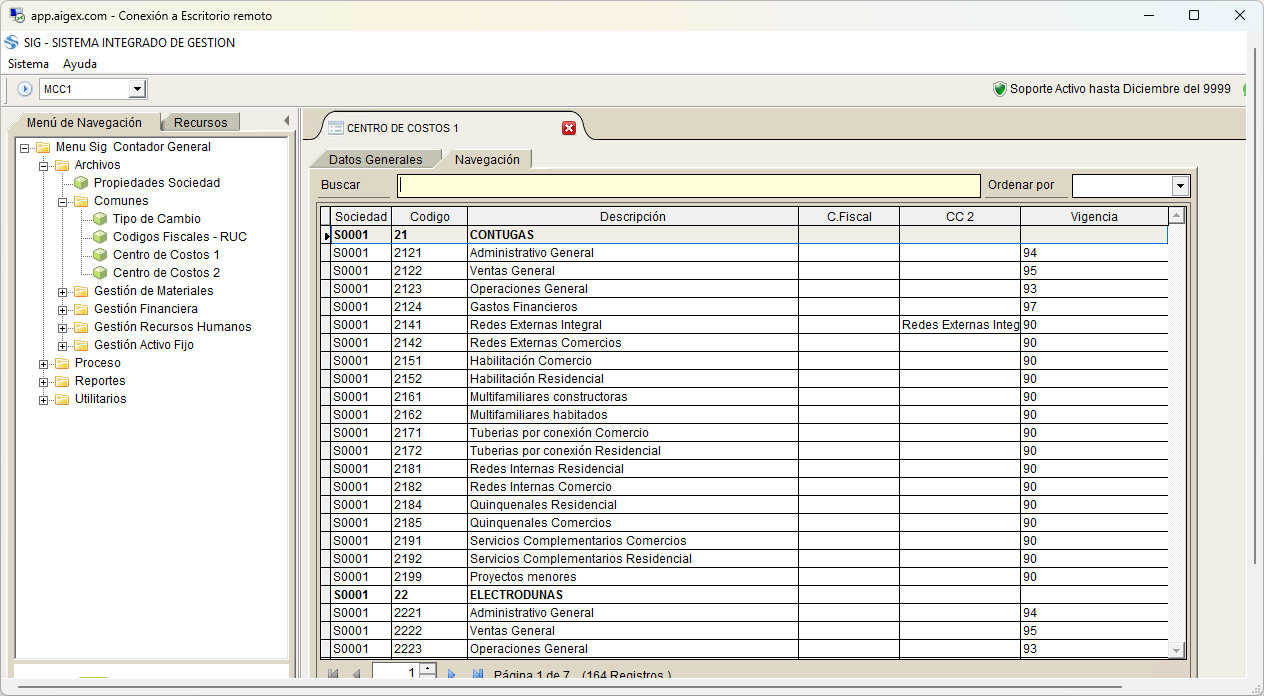
Task: Click the Propiedades Sociedad cube icon
Action: click(x=81, y=183)
